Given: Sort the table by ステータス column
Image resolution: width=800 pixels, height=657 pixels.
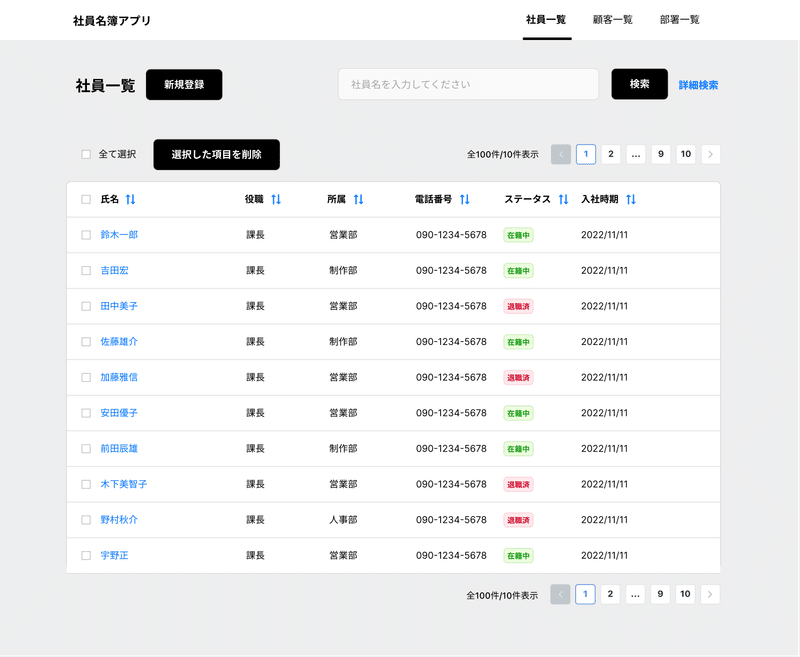Looking at the screenshot, I should (x=563, y=199).
